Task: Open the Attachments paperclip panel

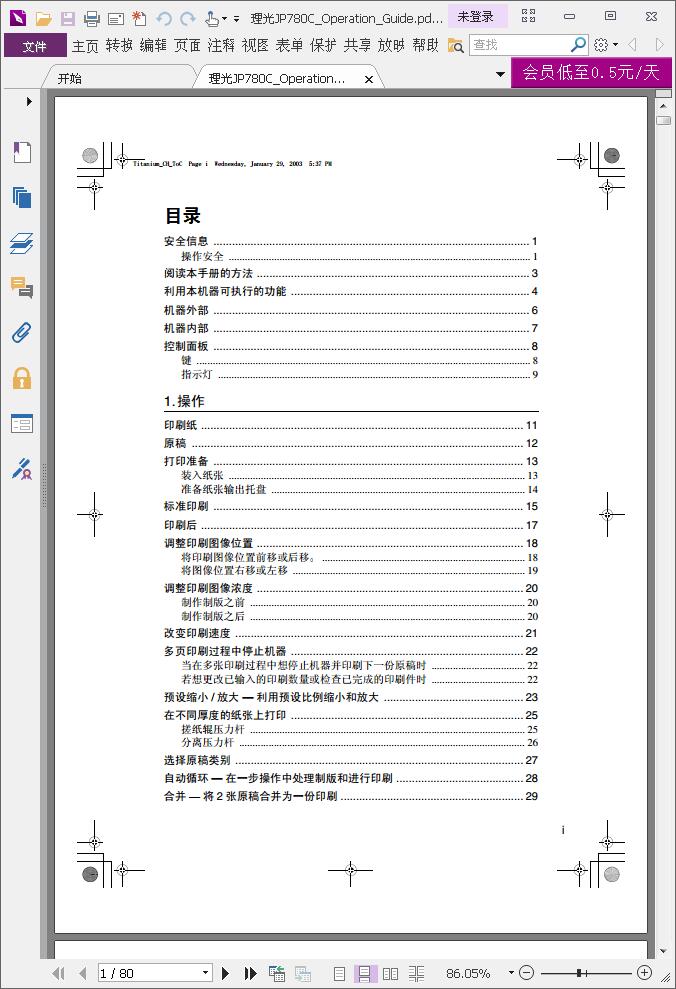Action: tap(22, 332)
